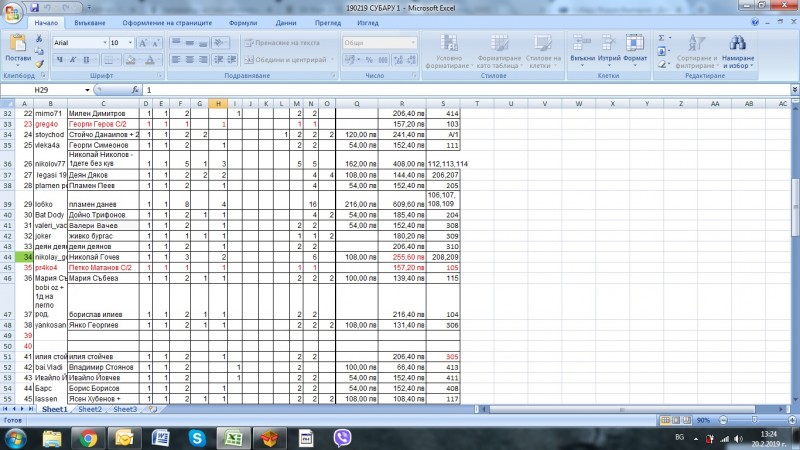Apply cell borders from the ribbon
The height and width of the screenshot is (450, 800).
click(x=109, y=60)
